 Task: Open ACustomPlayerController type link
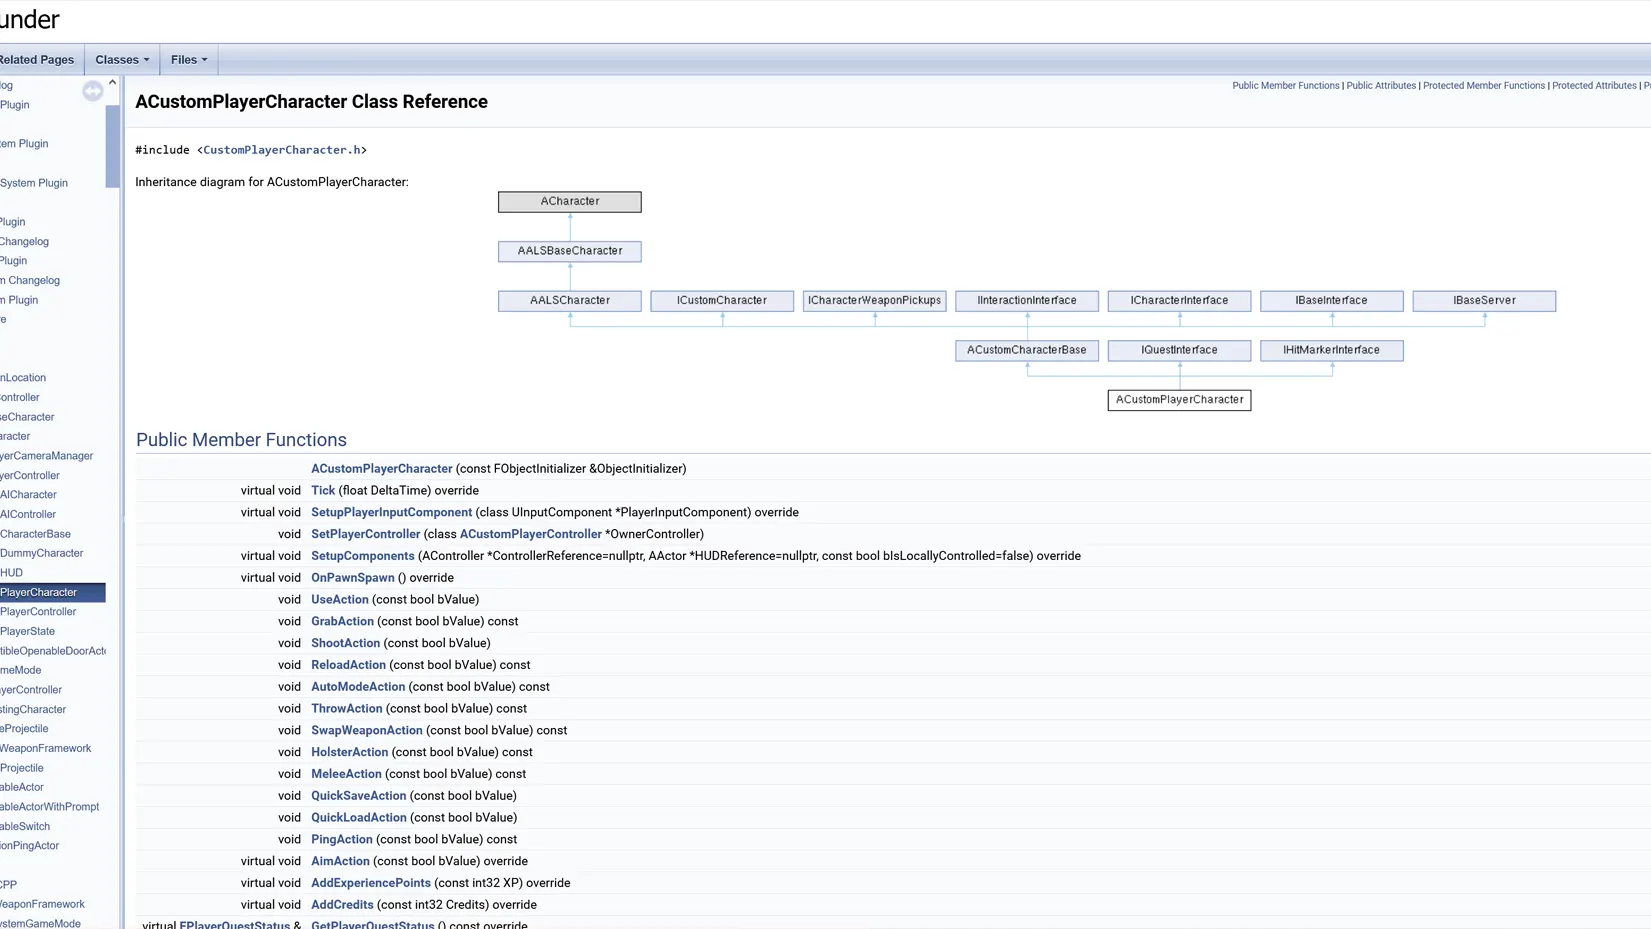click(531, 534)
